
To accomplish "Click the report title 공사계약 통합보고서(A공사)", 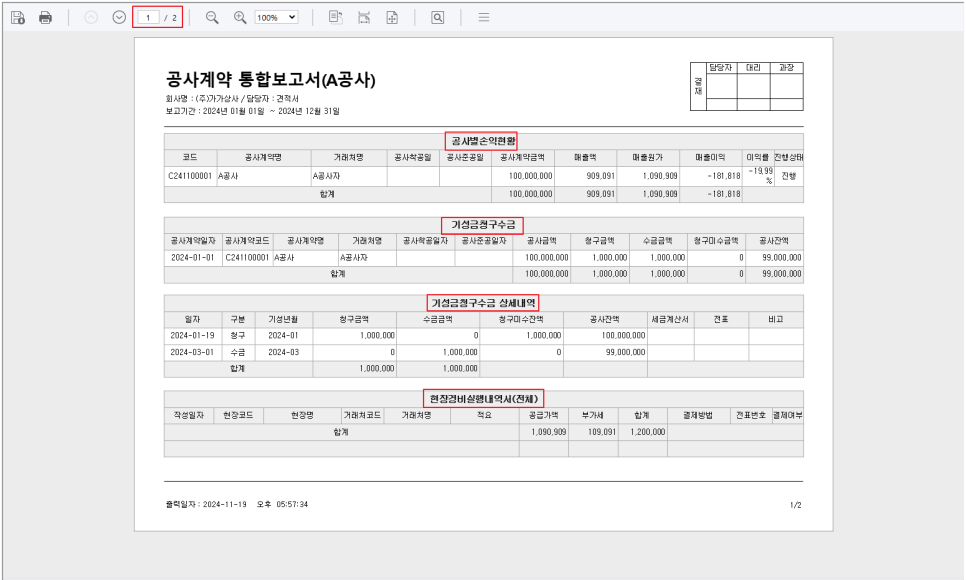I will 270,80.
